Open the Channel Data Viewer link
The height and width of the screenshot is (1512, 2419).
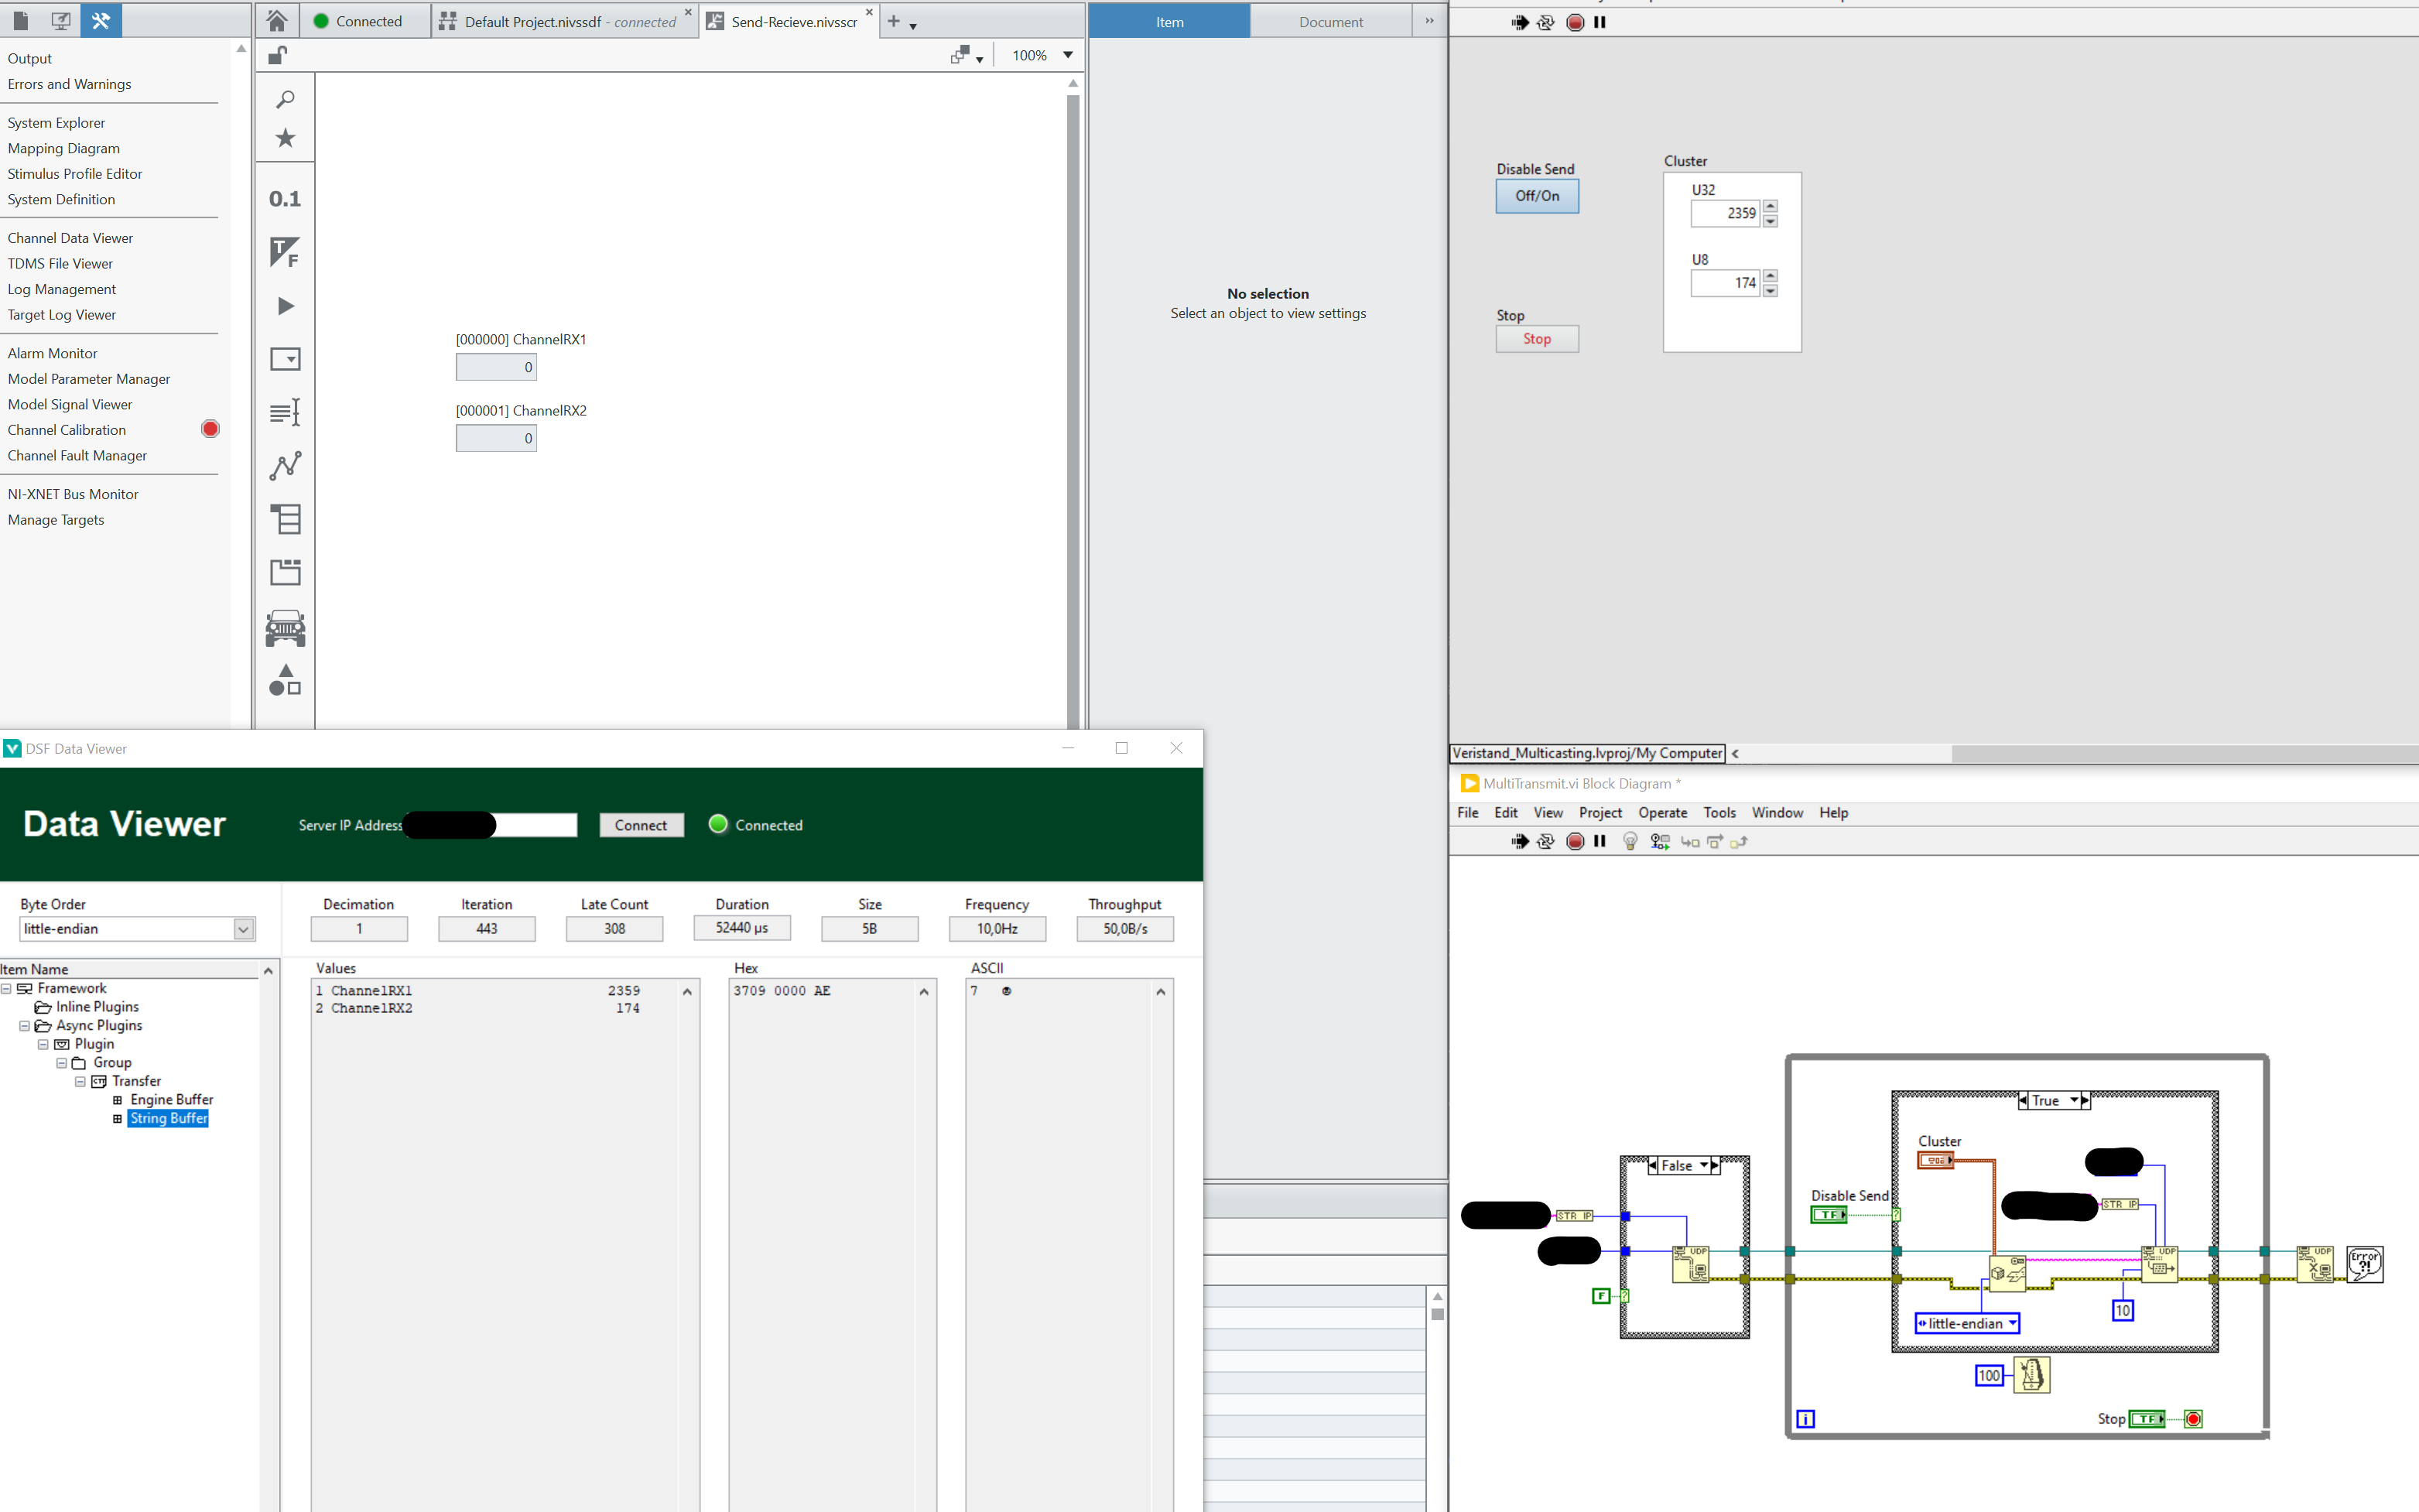click(x=70, y=237)
